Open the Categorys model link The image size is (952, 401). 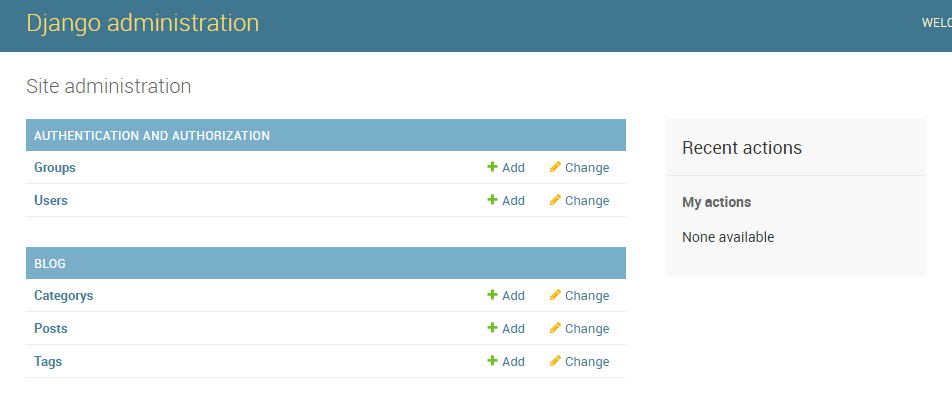point(64,296)
